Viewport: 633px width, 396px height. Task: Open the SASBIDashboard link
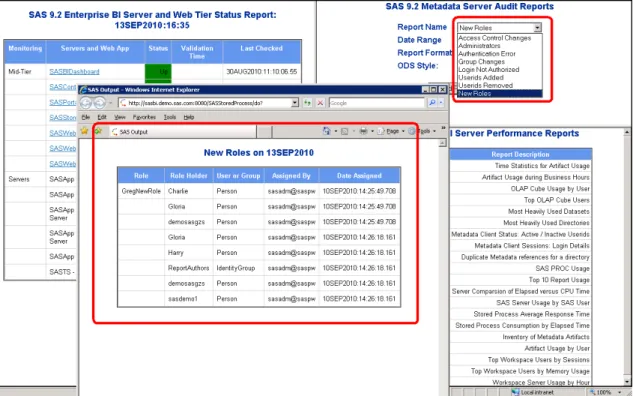pos(74,71)
